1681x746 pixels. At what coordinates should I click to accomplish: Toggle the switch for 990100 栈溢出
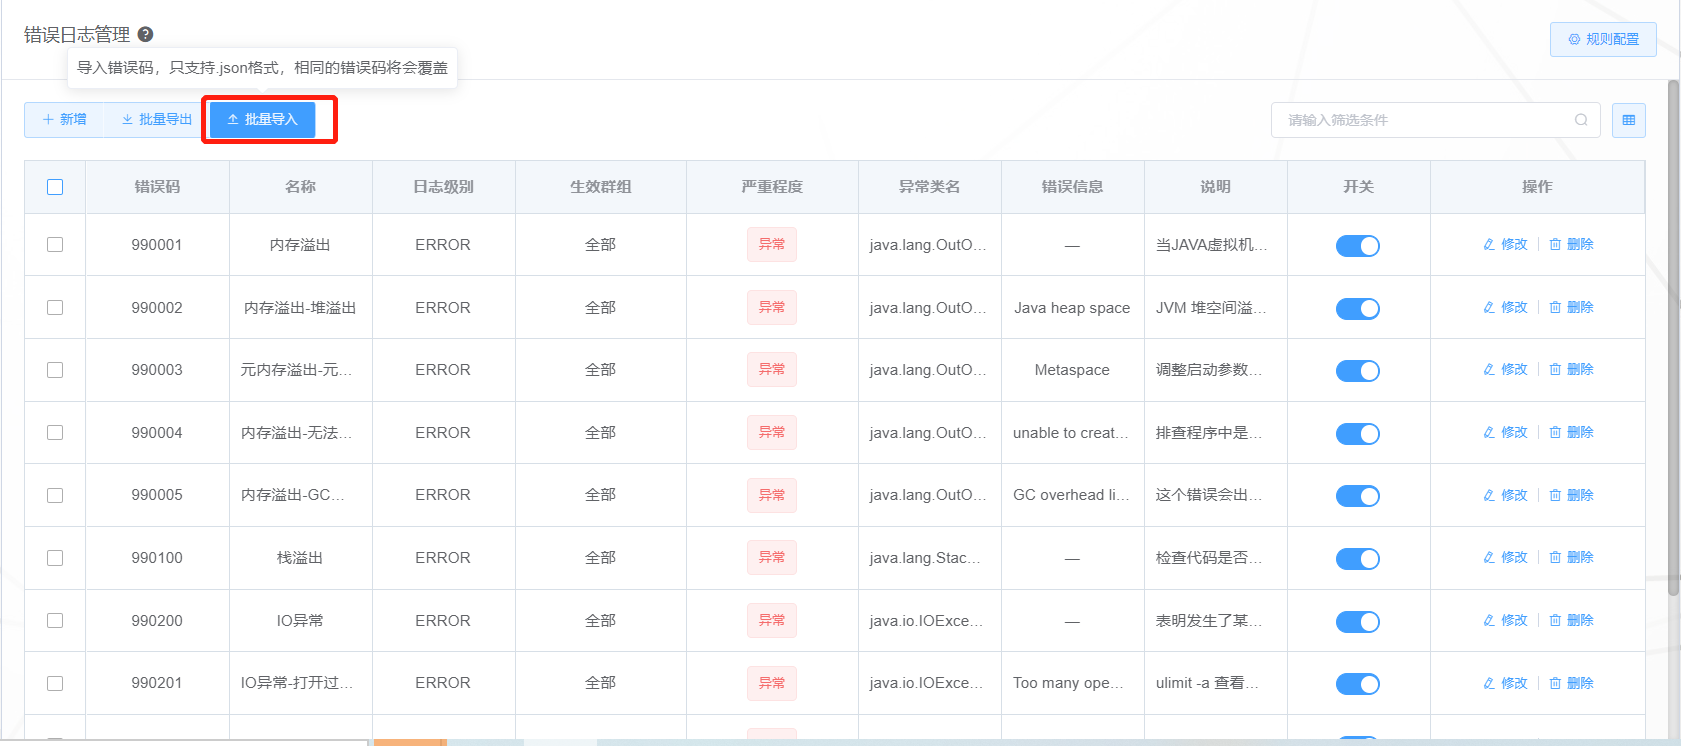tap(1358, 558)
